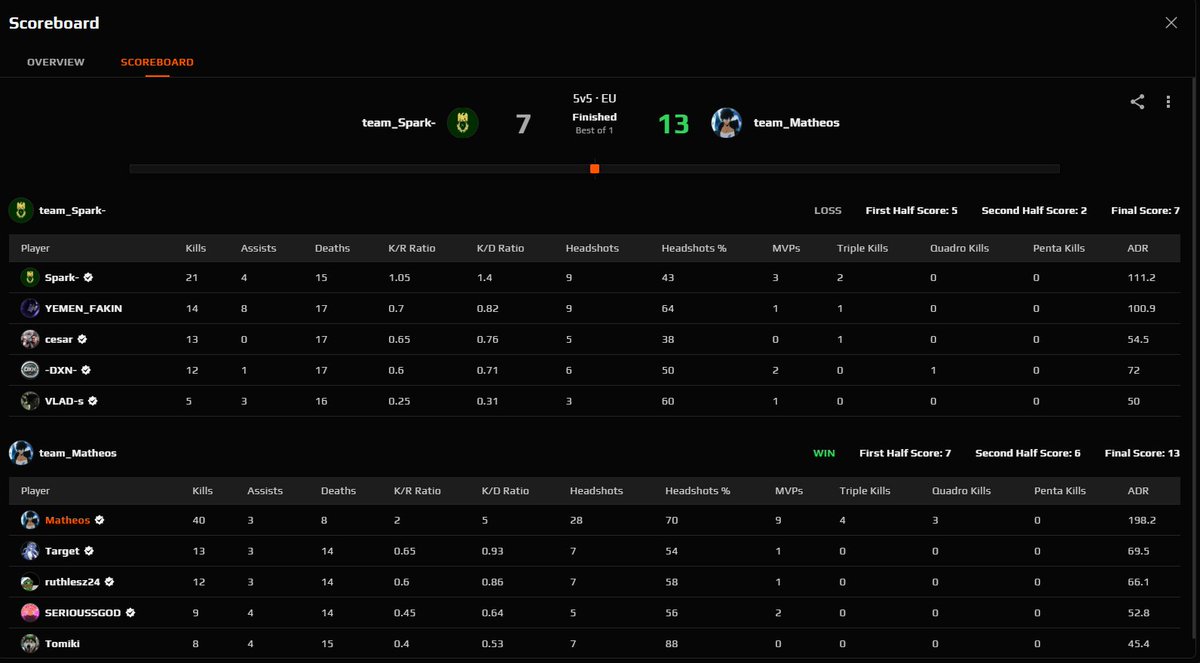Click verified badge next to ruthlesz24
This screenshot has width=1200, height=663.
(x=109, y=582)
